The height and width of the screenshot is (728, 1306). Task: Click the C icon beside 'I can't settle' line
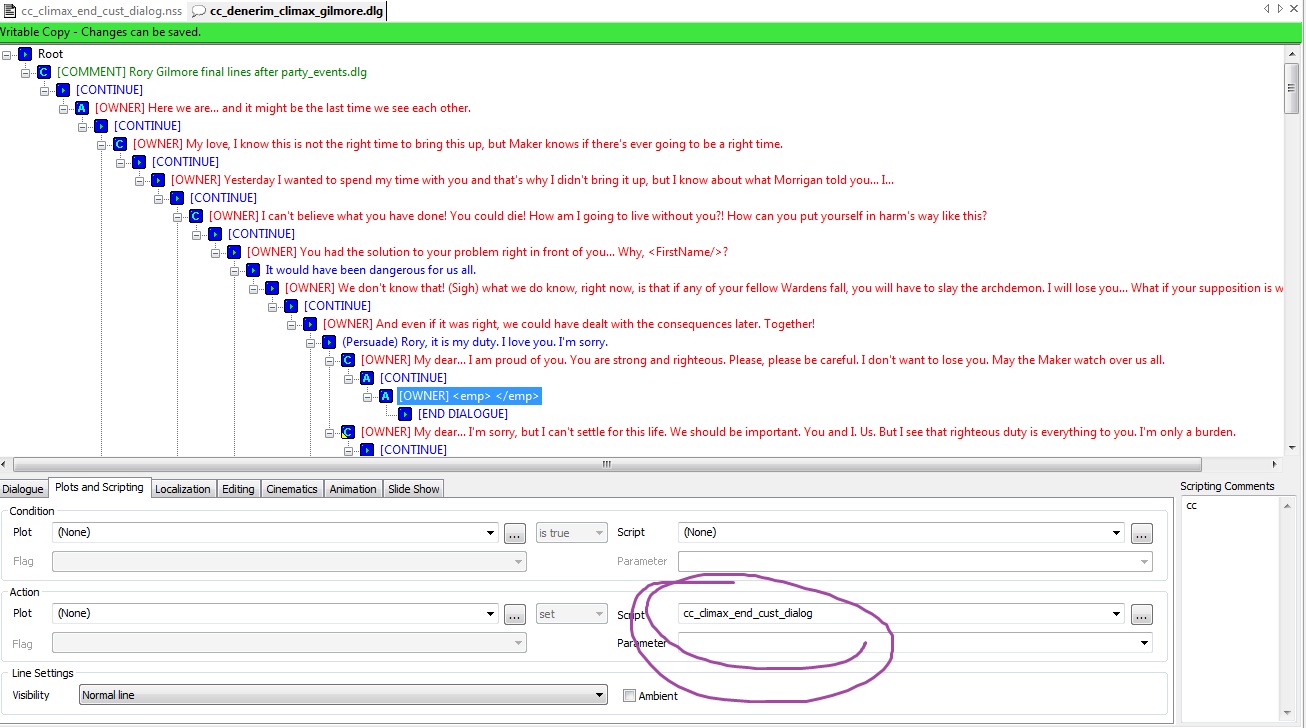[348, 432]
